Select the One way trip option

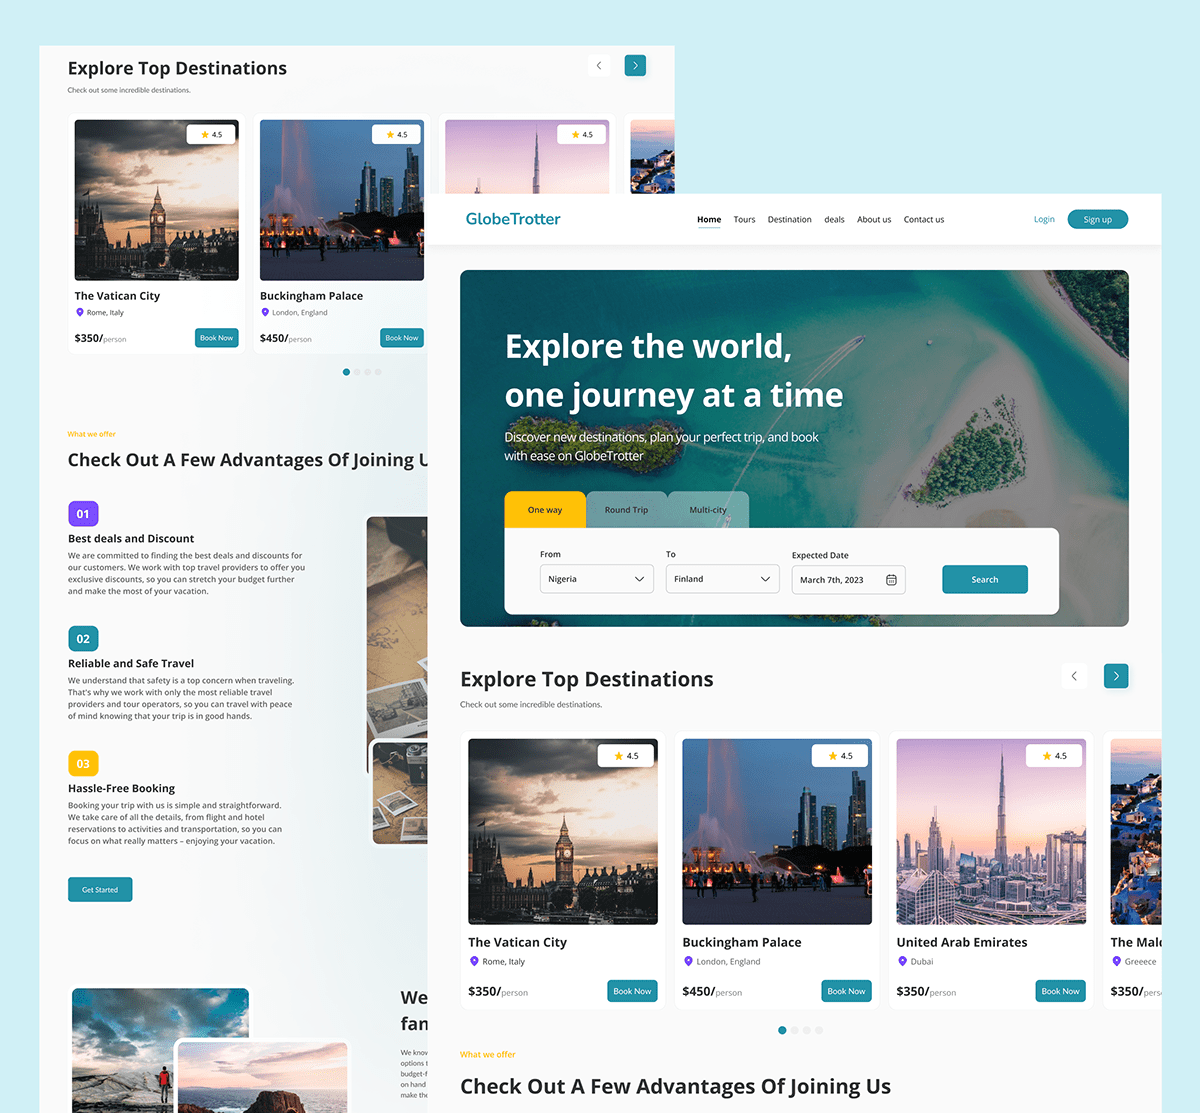[544, 509]
